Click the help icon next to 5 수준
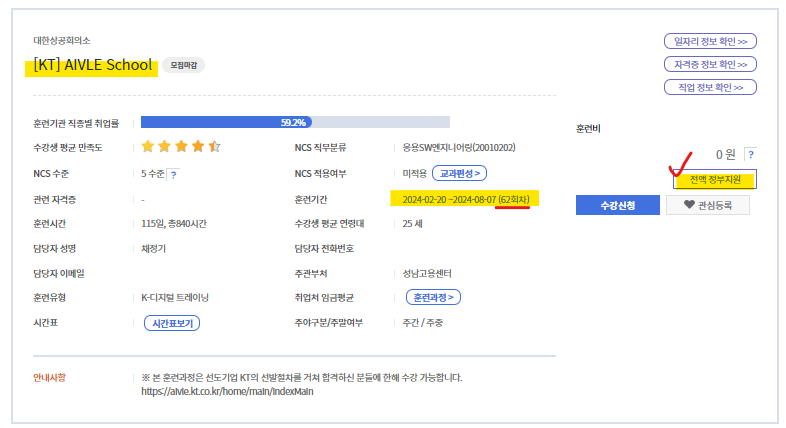The height and width of the screenshot is (428, 786). pyautogui.click(x=173, y=174)
